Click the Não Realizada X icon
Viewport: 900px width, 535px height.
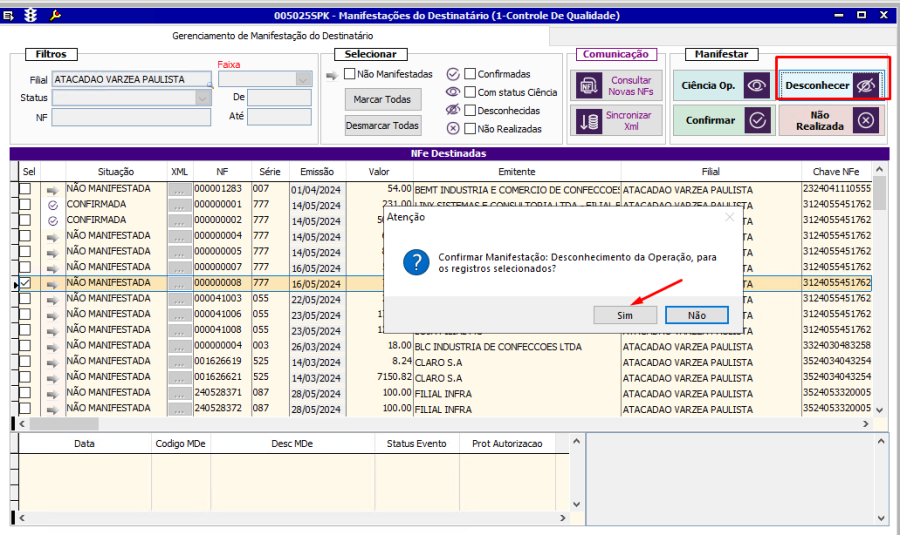point(866,121)
